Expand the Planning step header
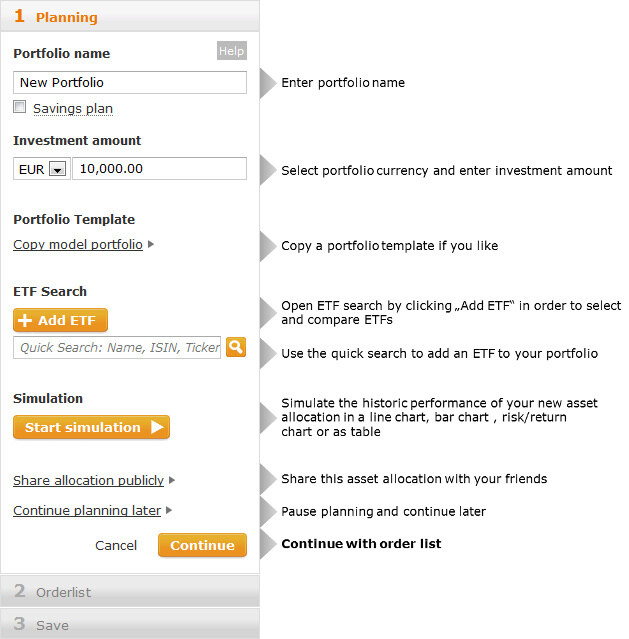The image size is (629, 639). [130, 16]
